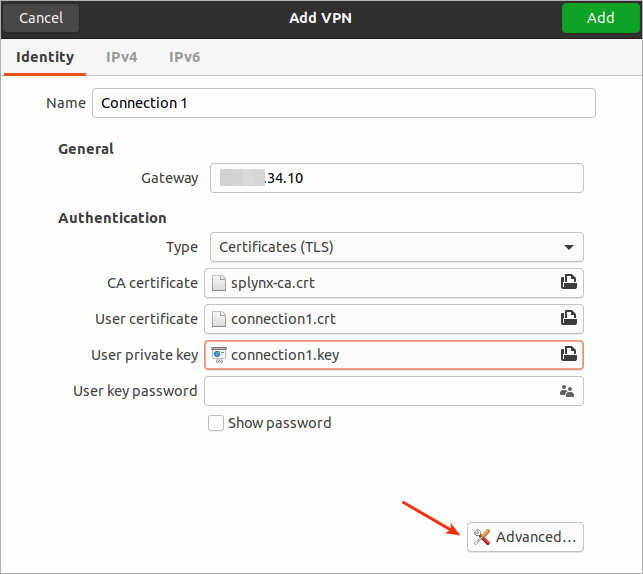The image size is (643, 574).
Task: Open the IPv6 tab
Action: click(185, 57)
